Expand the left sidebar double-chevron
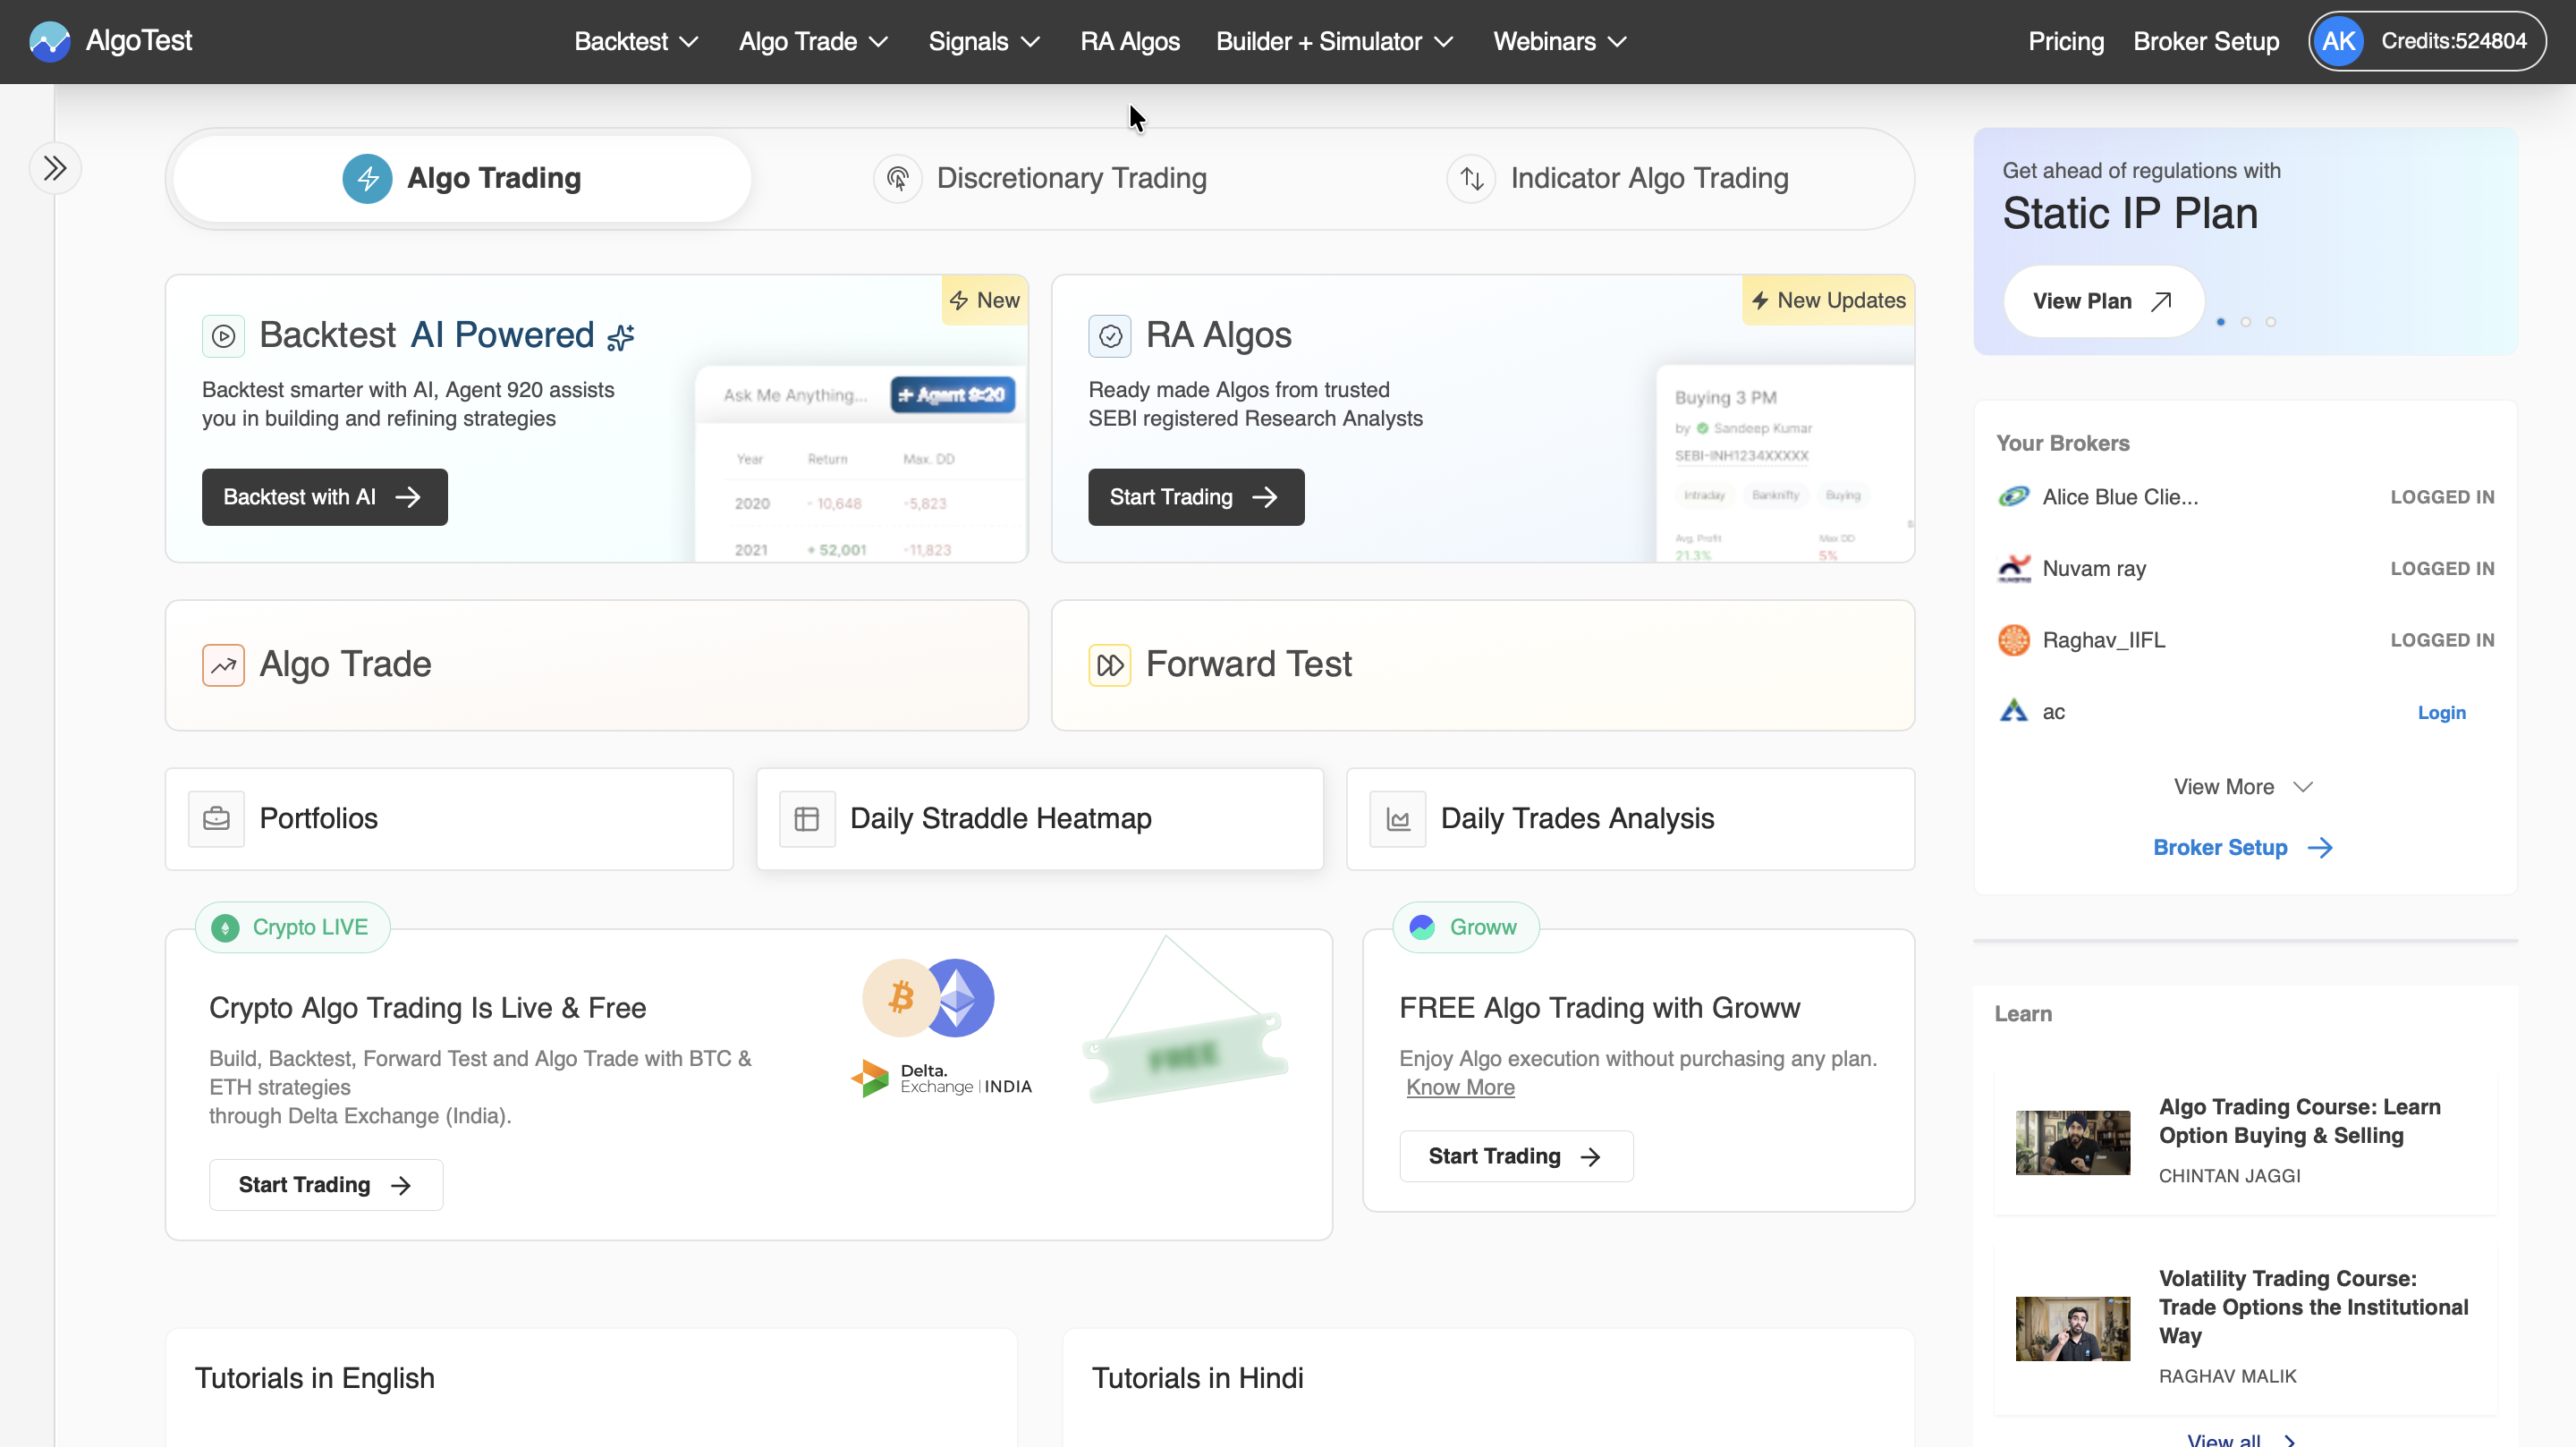The image size is (2576, 1447). click(x=55, y=168)
